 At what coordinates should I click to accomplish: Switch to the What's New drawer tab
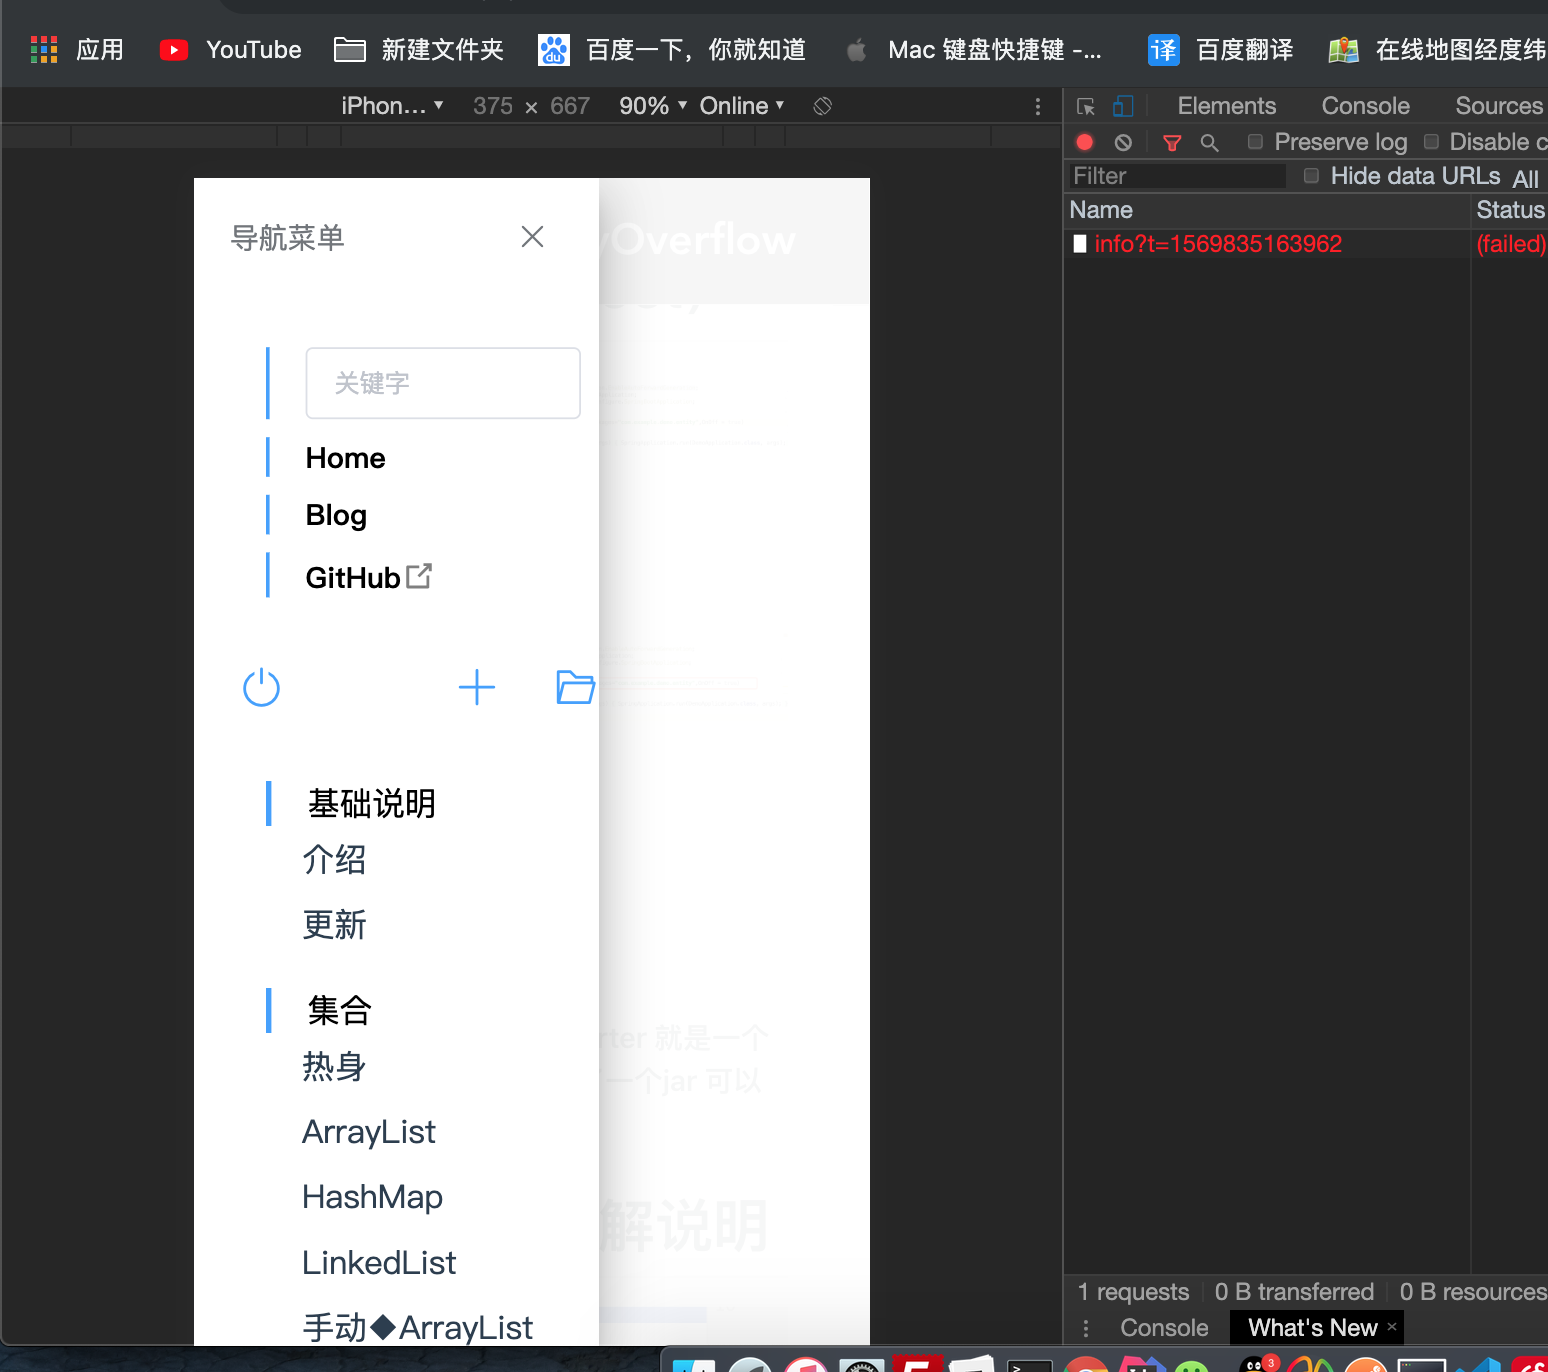[1312, 1327]
